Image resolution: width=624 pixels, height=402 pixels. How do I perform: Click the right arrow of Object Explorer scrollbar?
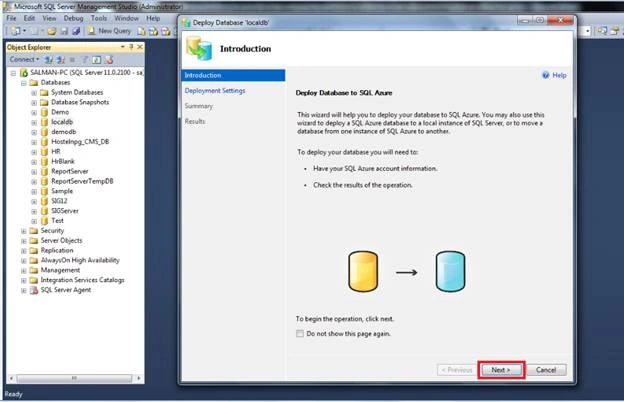(x=138, y=378)
